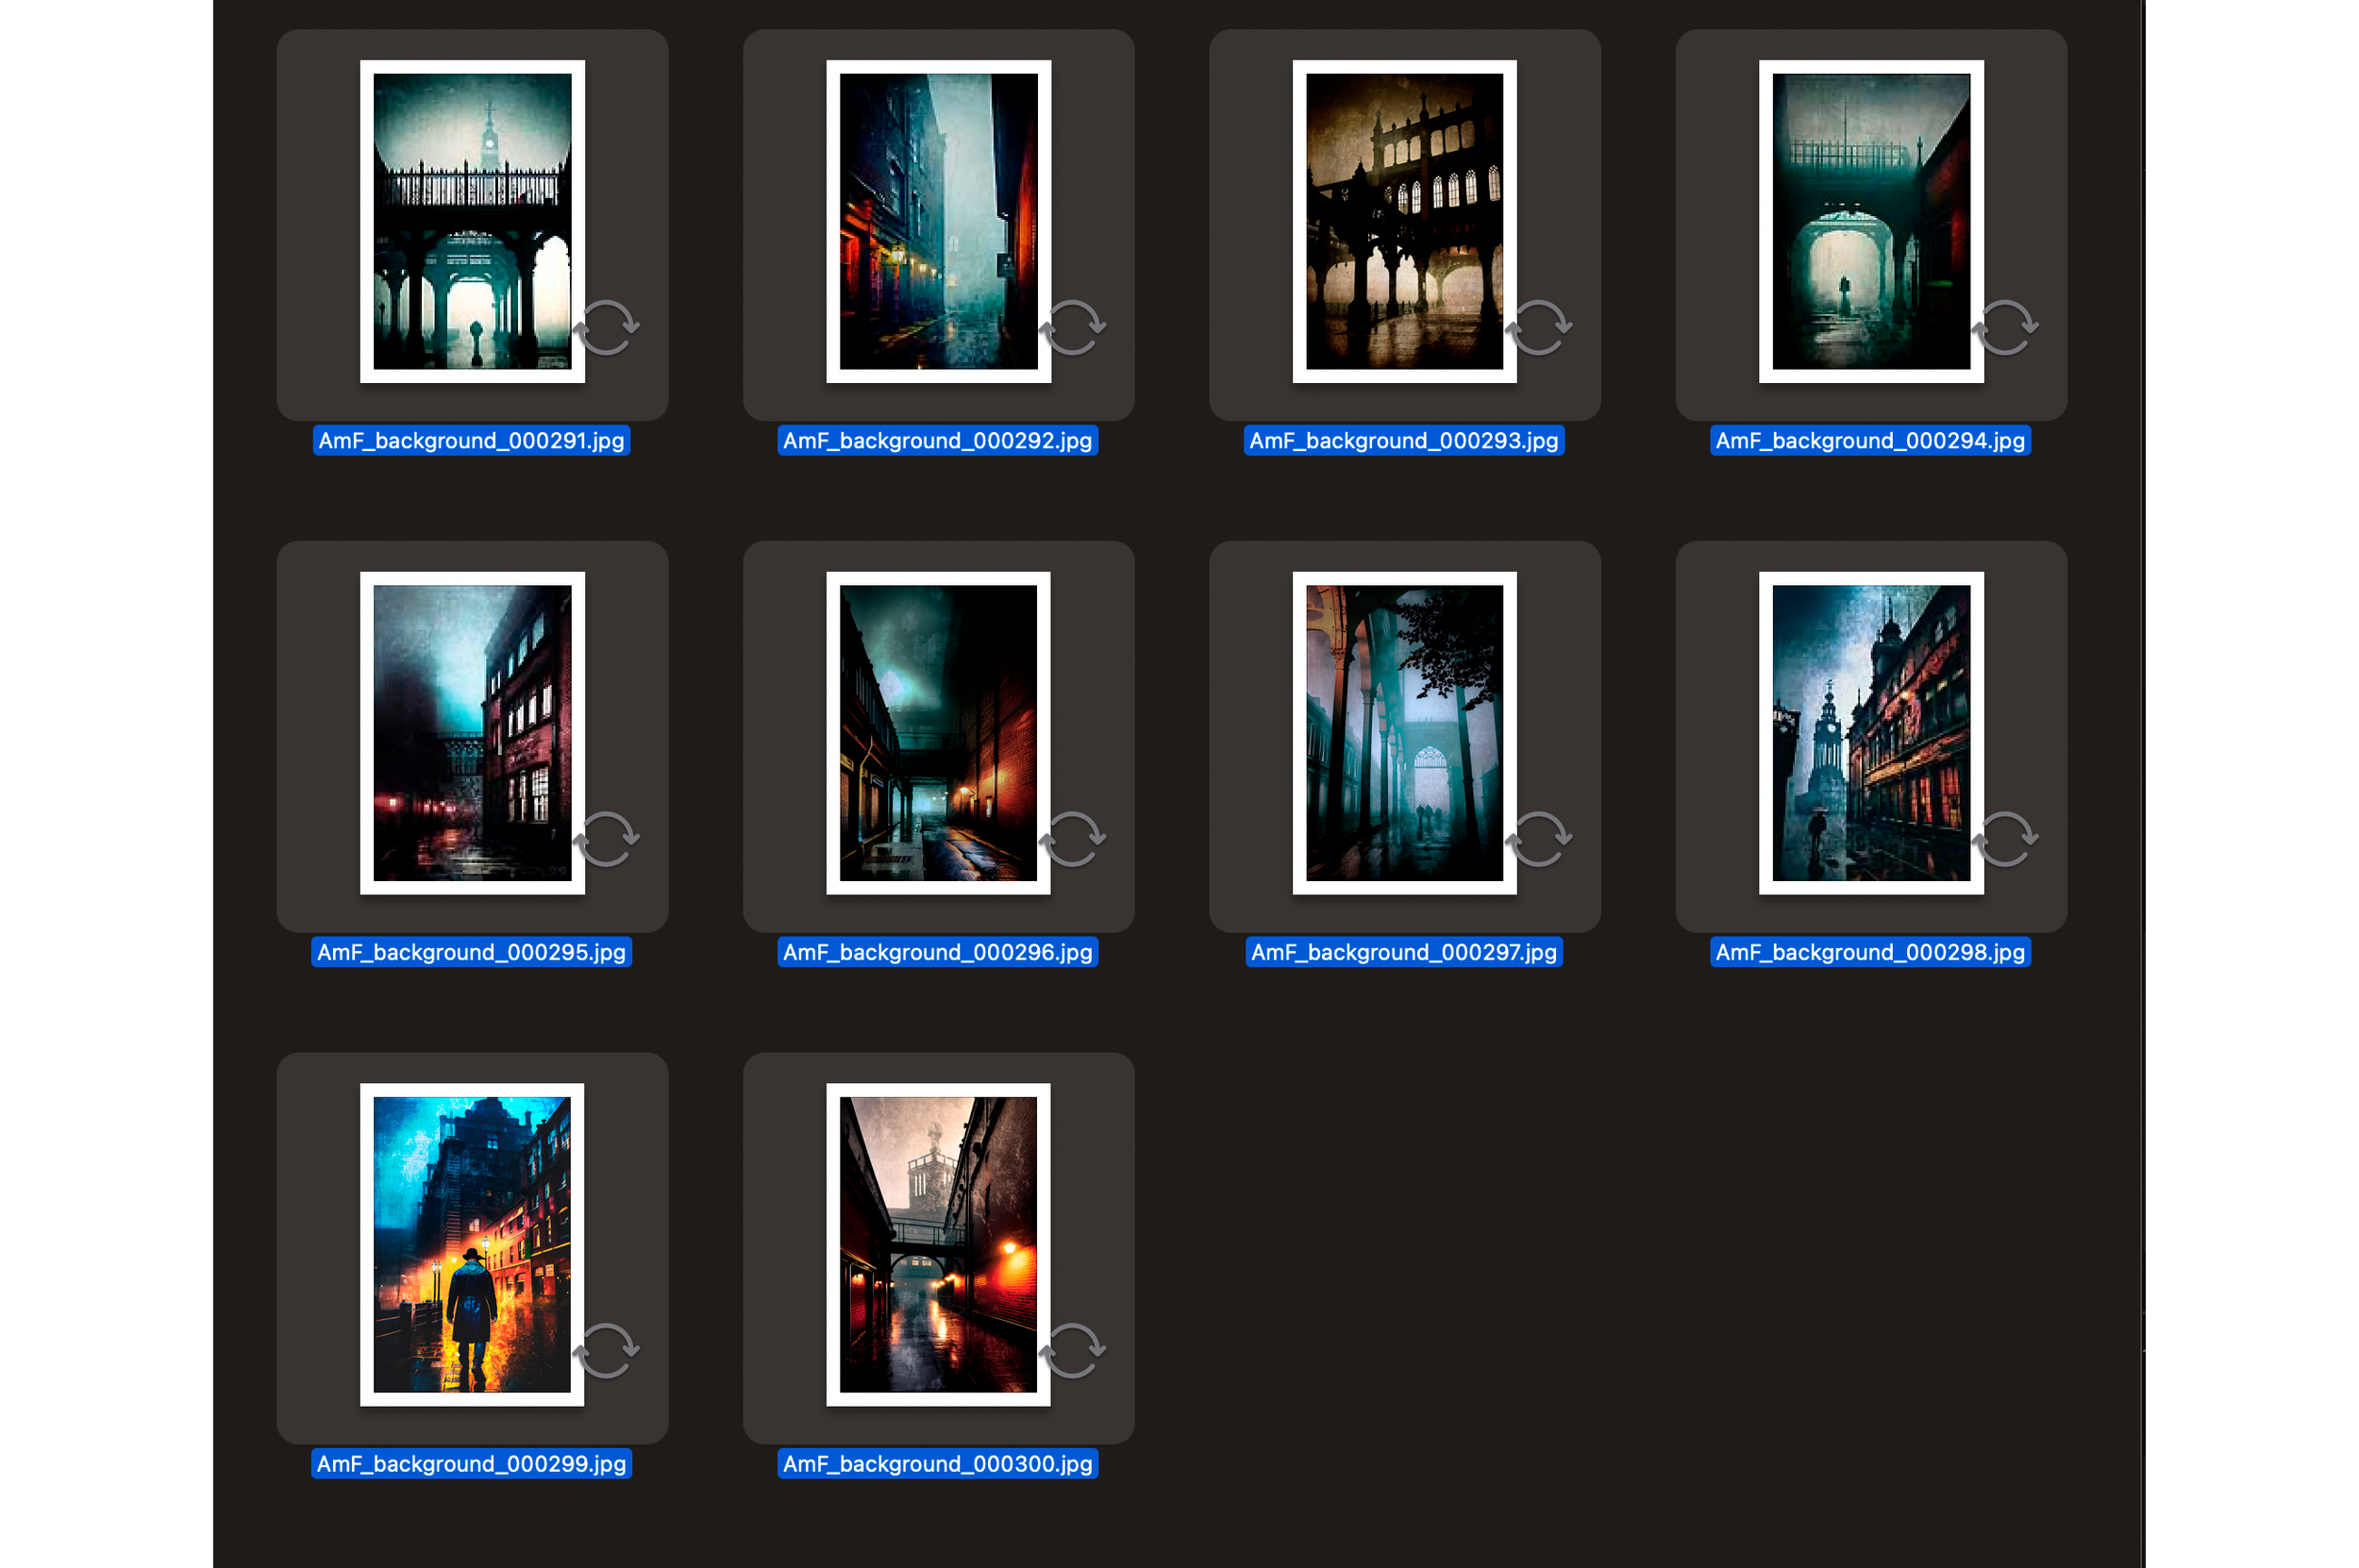Screen dimensions: 2359x1568
Task: Select man in hat thumbnail 000299
Action: (472, 1244)
